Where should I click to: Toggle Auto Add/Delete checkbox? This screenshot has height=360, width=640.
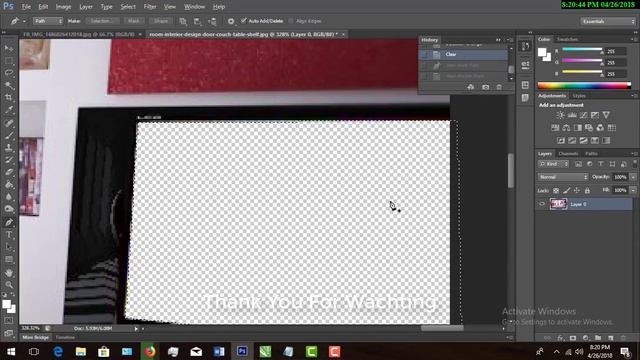click(x=244, y=21)
